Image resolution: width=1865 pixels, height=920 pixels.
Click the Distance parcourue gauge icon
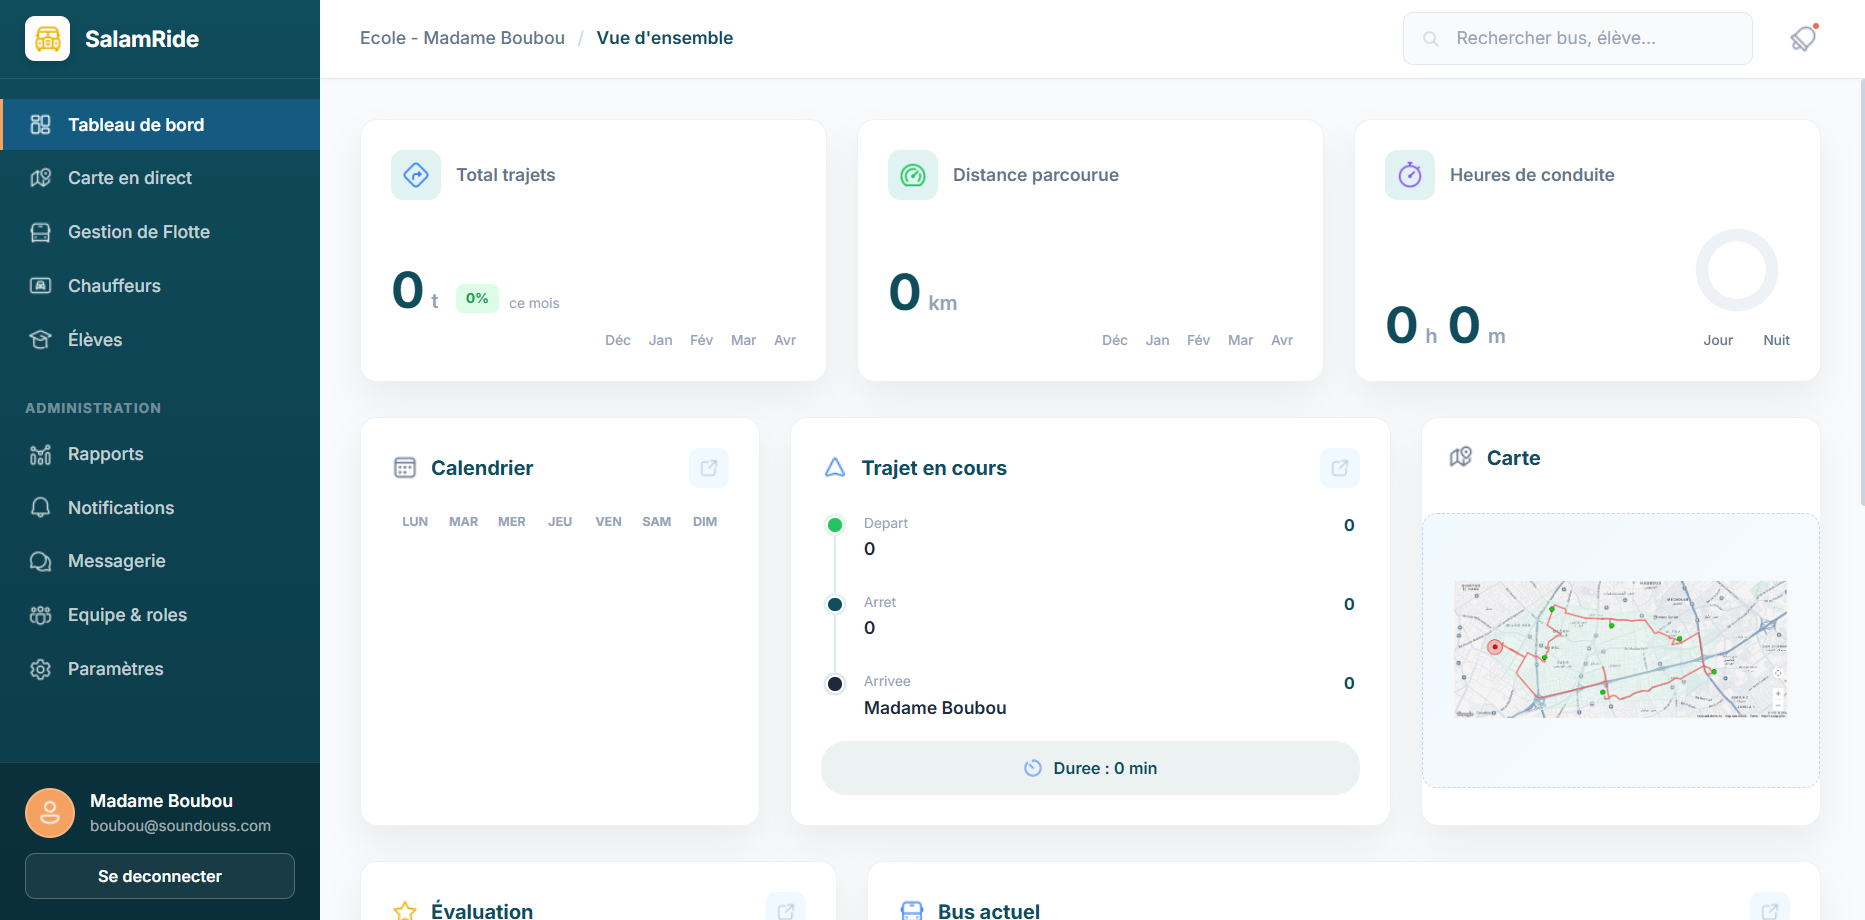[x=912, y=175]
